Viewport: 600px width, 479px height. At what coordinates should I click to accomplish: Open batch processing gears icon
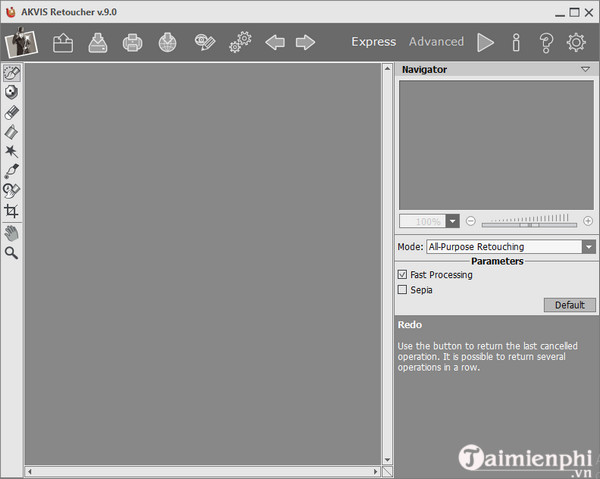(240, 42)
